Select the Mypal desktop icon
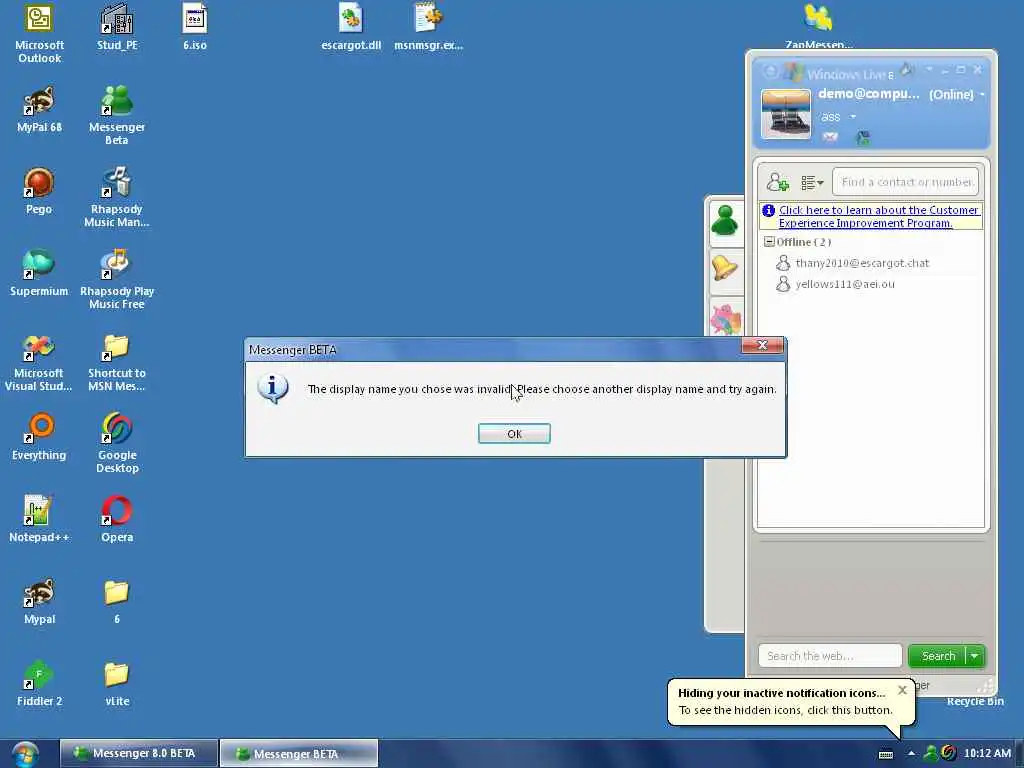 click(x=39, y=601)
